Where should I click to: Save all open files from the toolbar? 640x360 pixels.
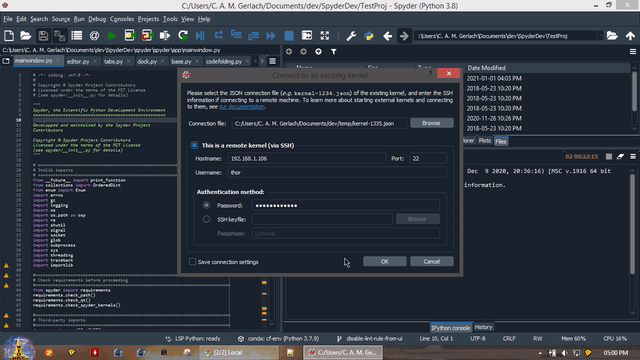click(x=60, y=36)
